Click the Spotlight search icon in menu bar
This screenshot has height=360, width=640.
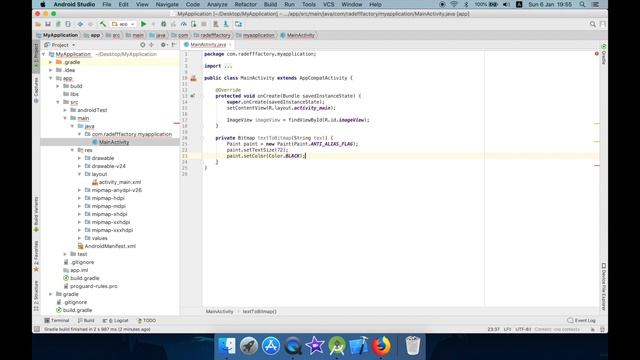[582, 4]
